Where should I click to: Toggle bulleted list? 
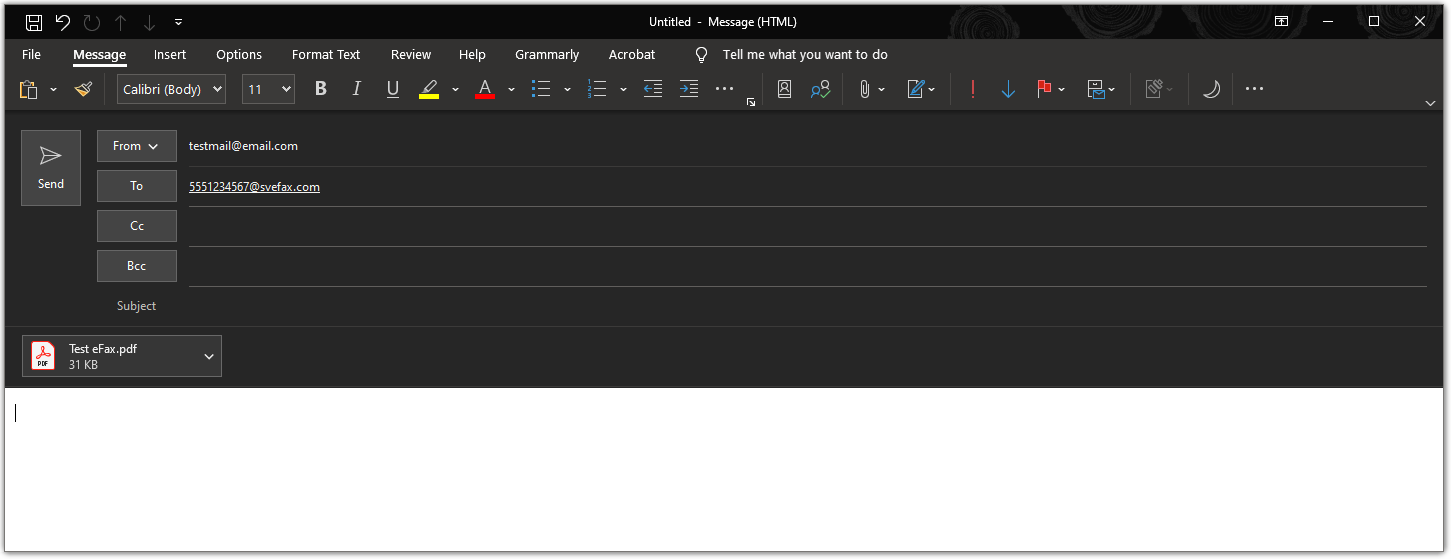pos(541,89)
